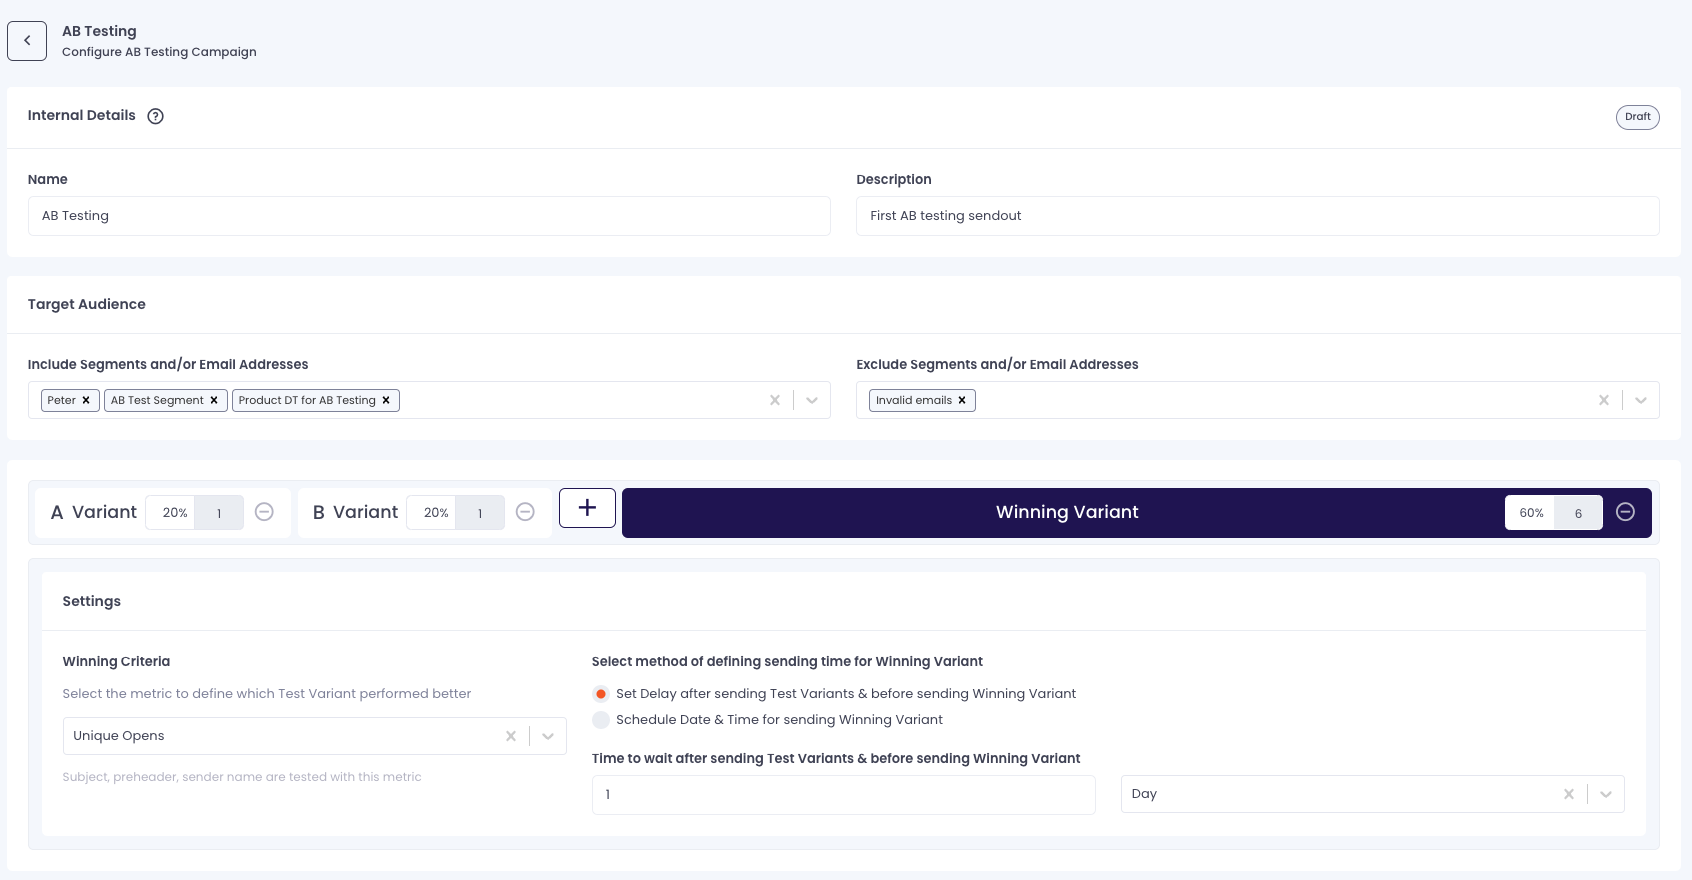Click the Name input field
1692x880 pixels.
pyautogui.click(x=429, y=216)
